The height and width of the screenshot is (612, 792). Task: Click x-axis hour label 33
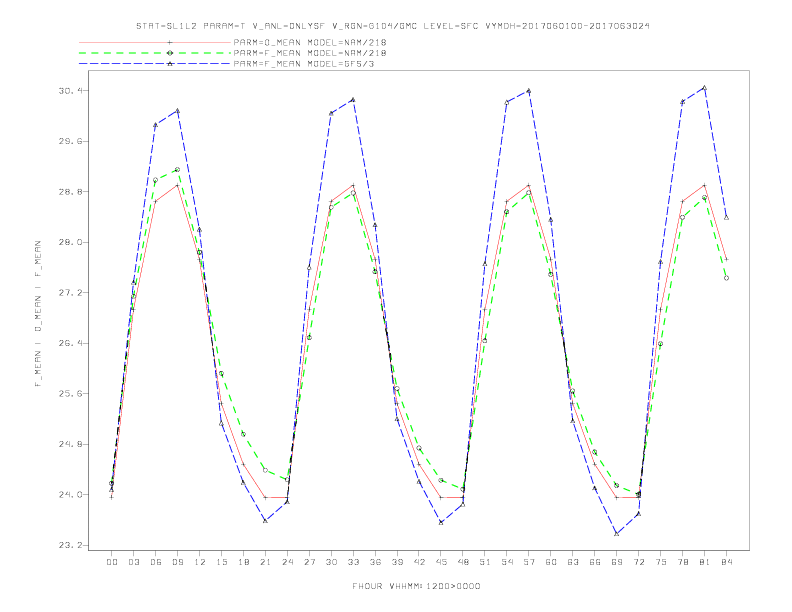tap(353, 562)
